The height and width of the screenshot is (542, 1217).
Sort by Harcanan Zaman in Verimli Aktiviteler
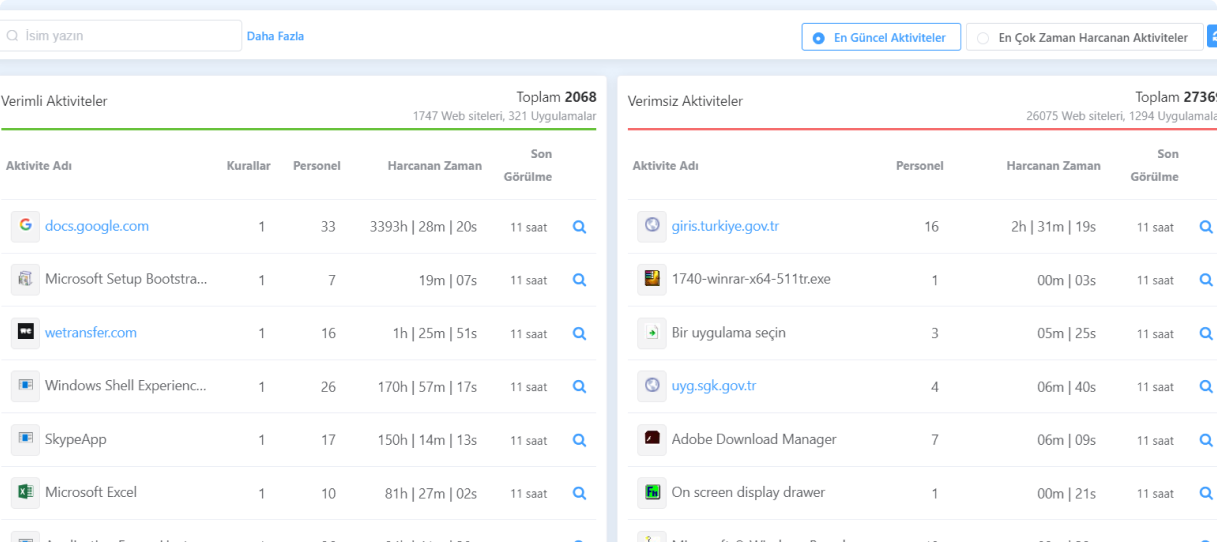[x=434, y=166]
